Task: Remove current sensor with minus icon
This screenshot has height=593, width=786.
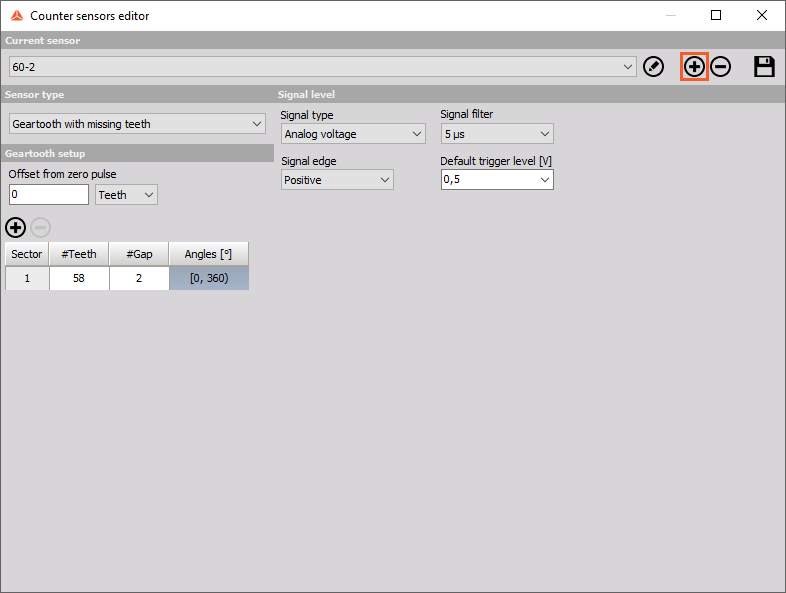Action: click(x=720, y=67)
